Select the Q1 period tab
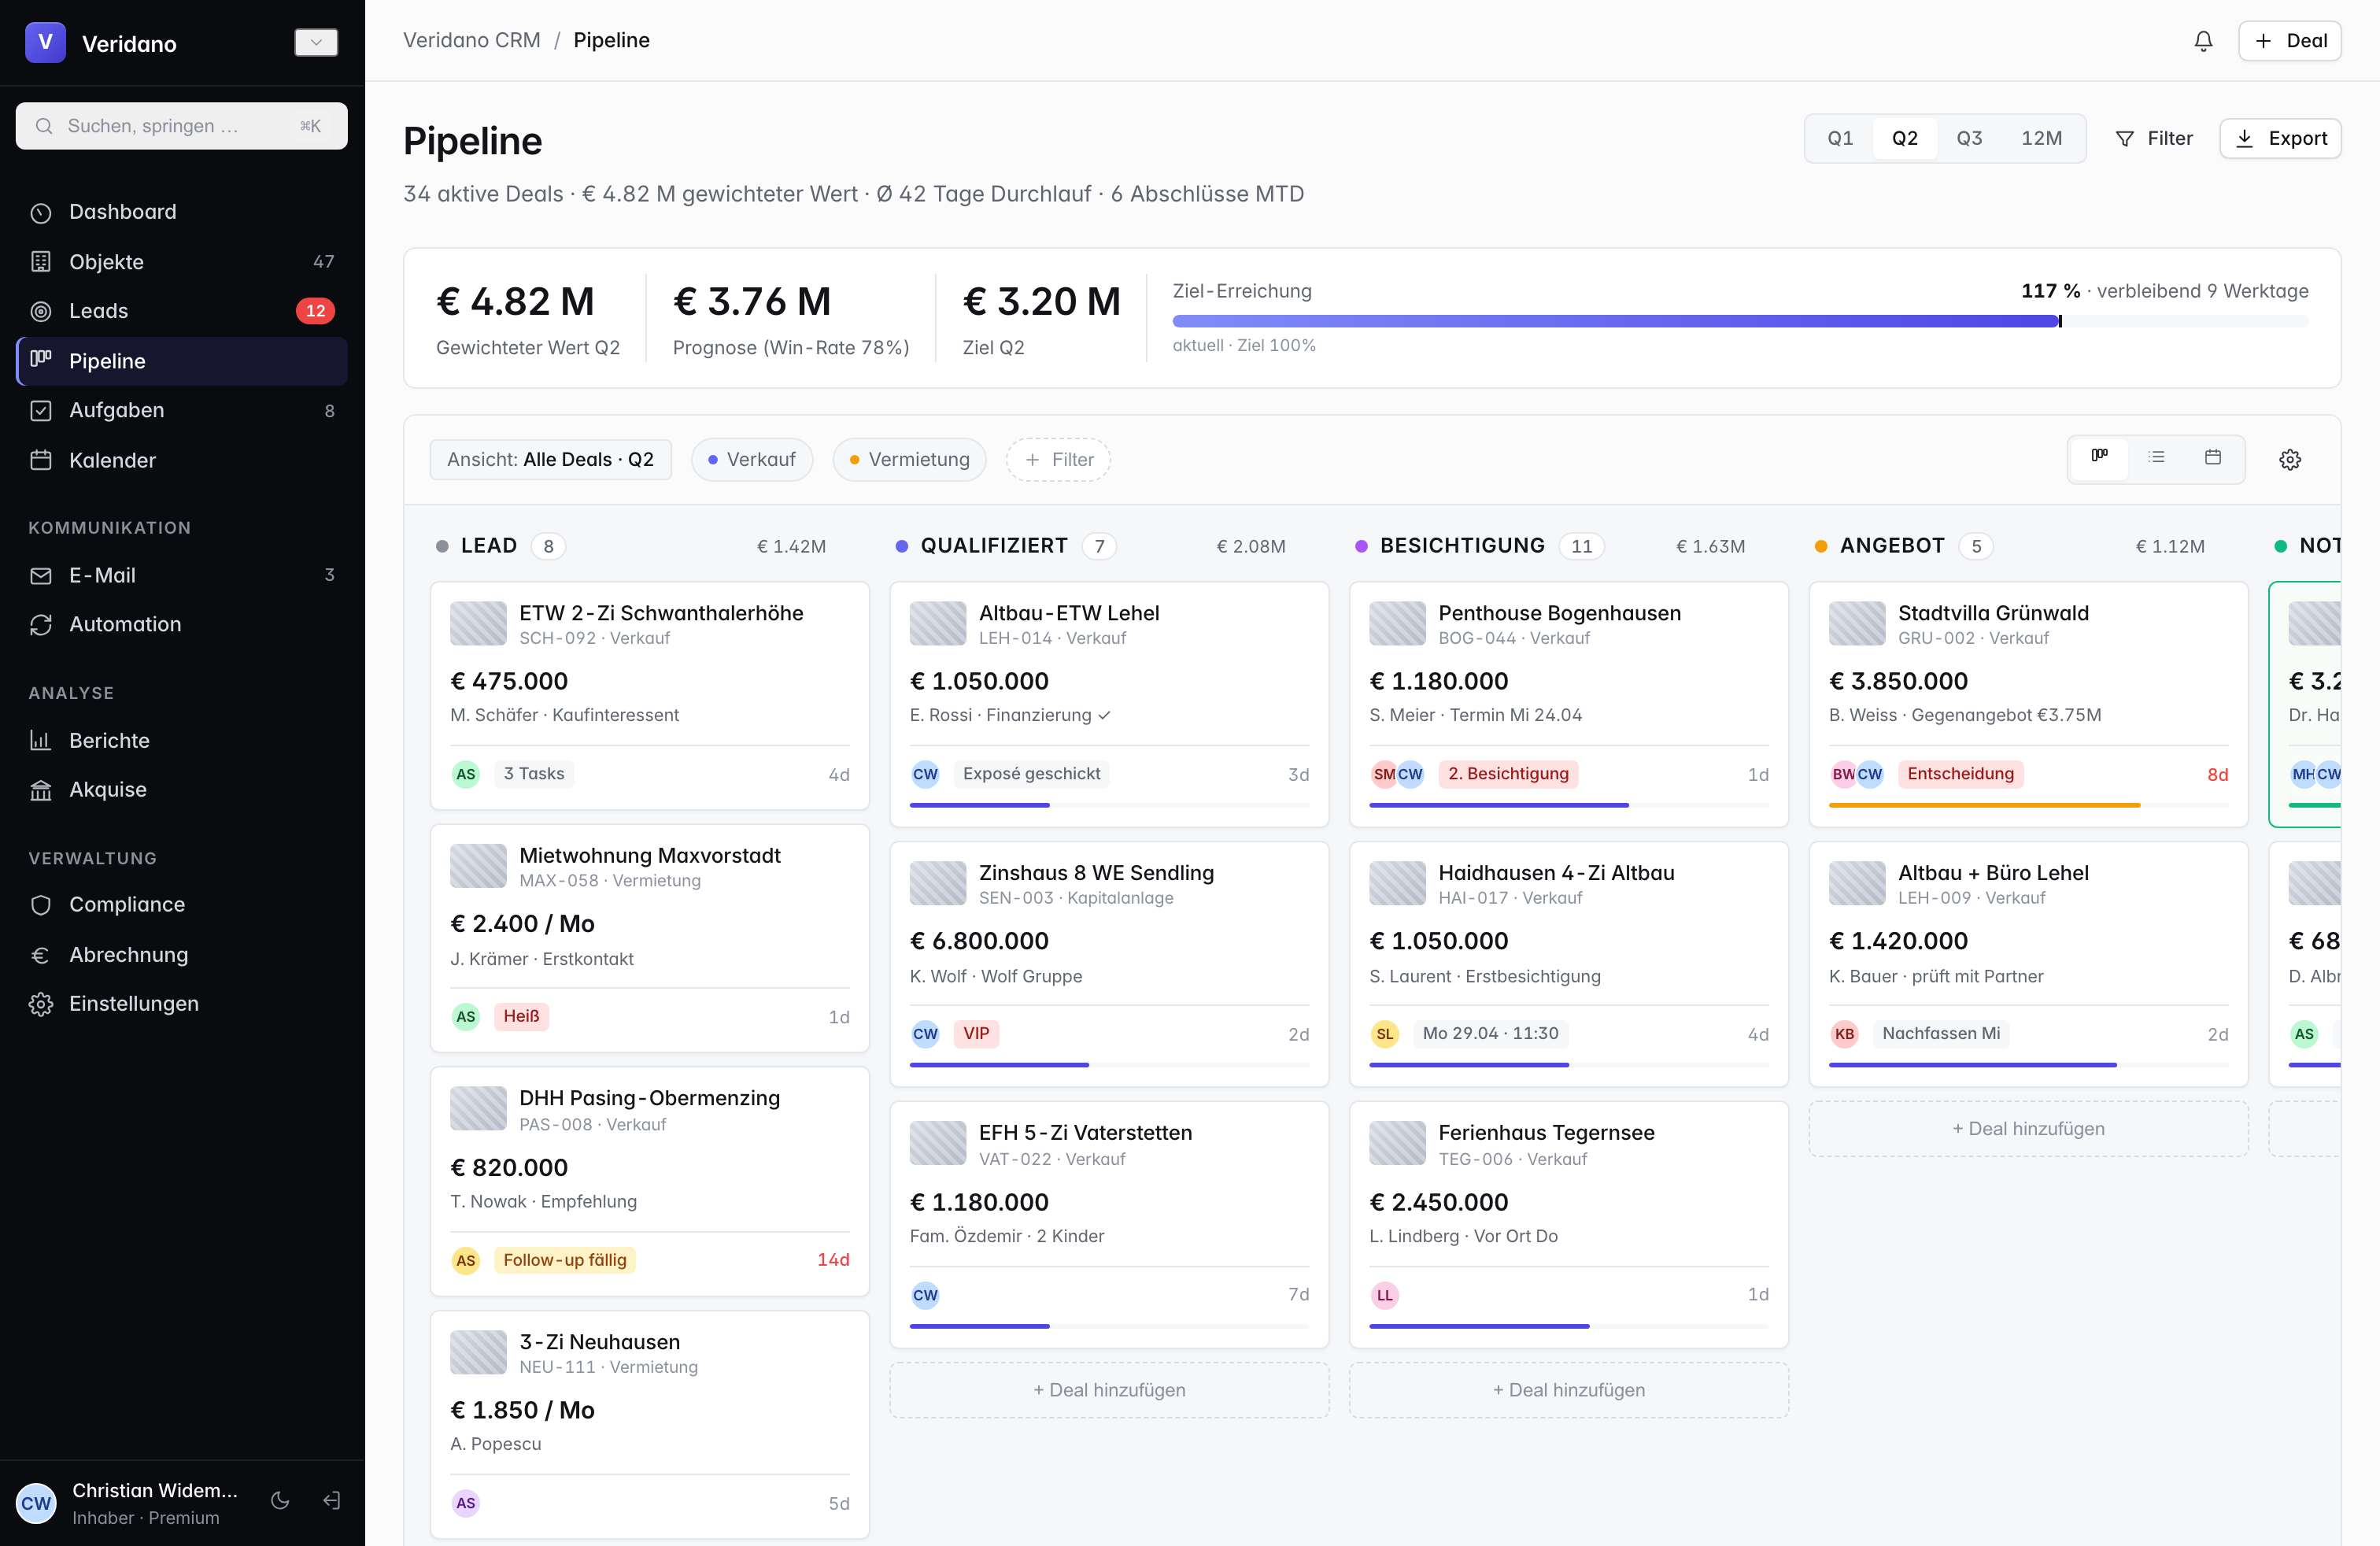Screen dimensions: 2380x1546 click(x=1840, y=138)
